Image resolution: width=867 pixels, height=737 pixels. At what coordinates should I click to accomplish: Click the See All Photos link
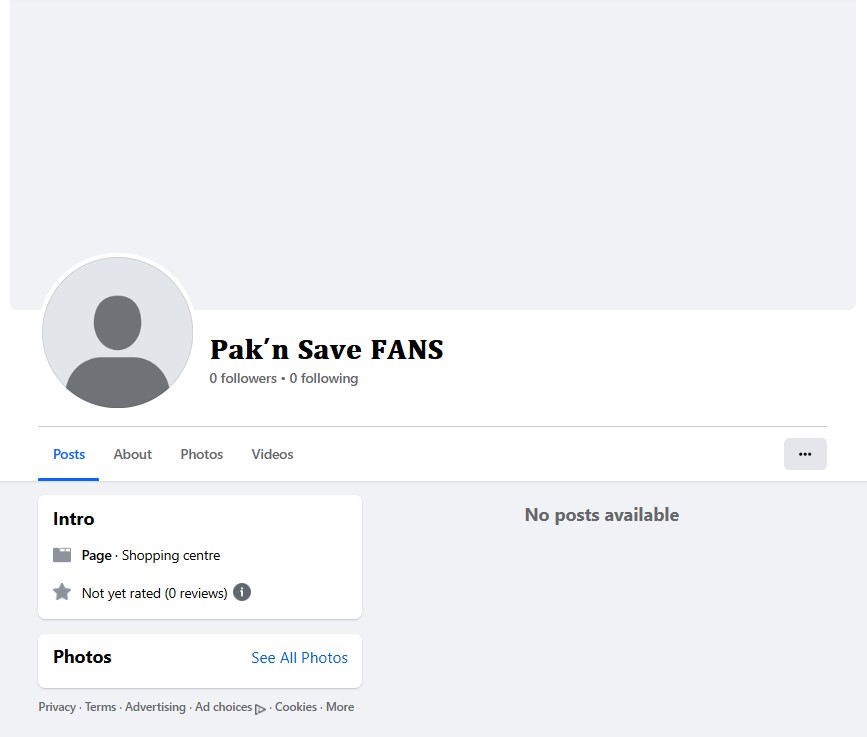click(x=299, y=658)
